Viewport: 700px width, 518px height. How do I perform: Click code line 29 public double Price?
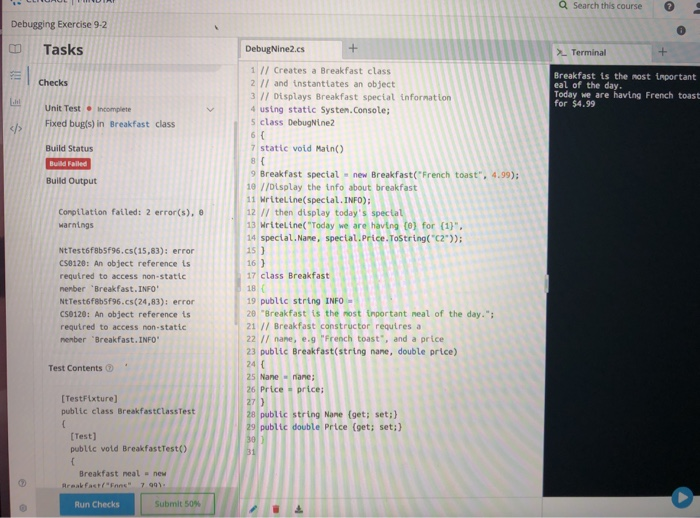point(331,427)
